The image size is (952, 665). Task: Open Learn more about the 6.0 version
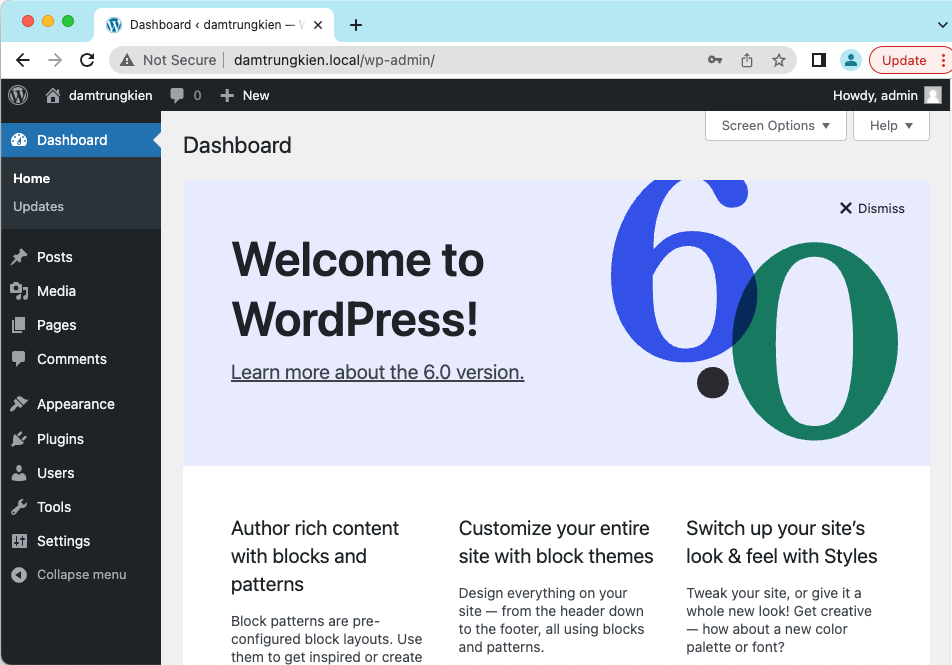coord(377,372)
